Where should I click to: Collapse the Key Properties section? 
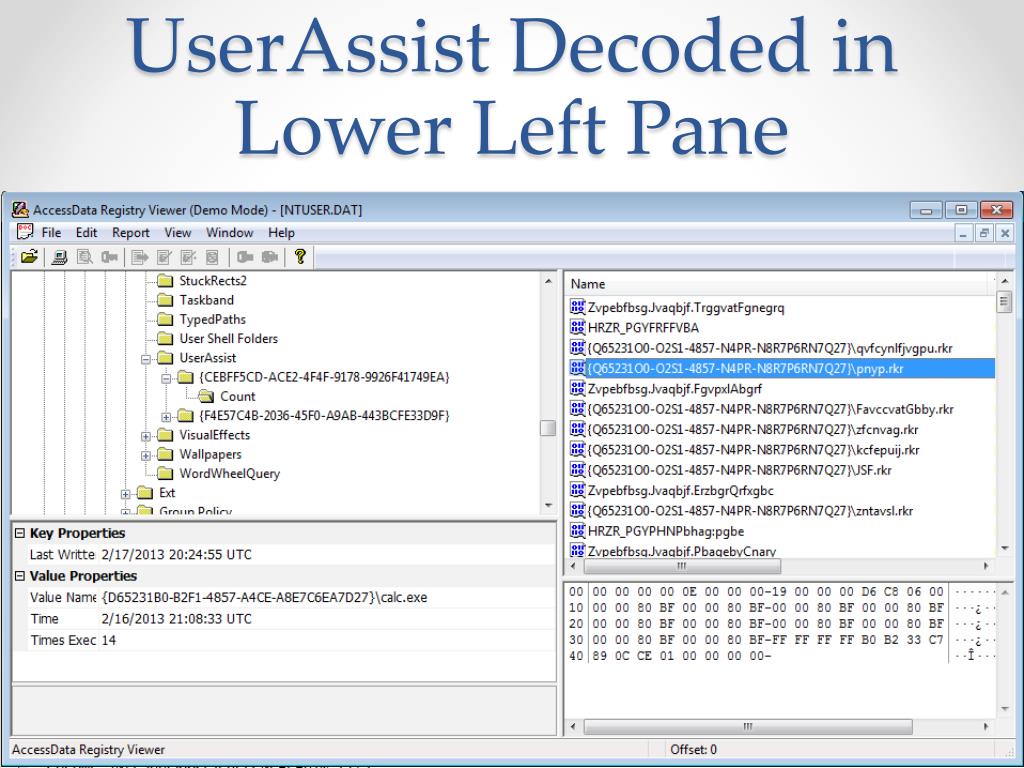20,533
